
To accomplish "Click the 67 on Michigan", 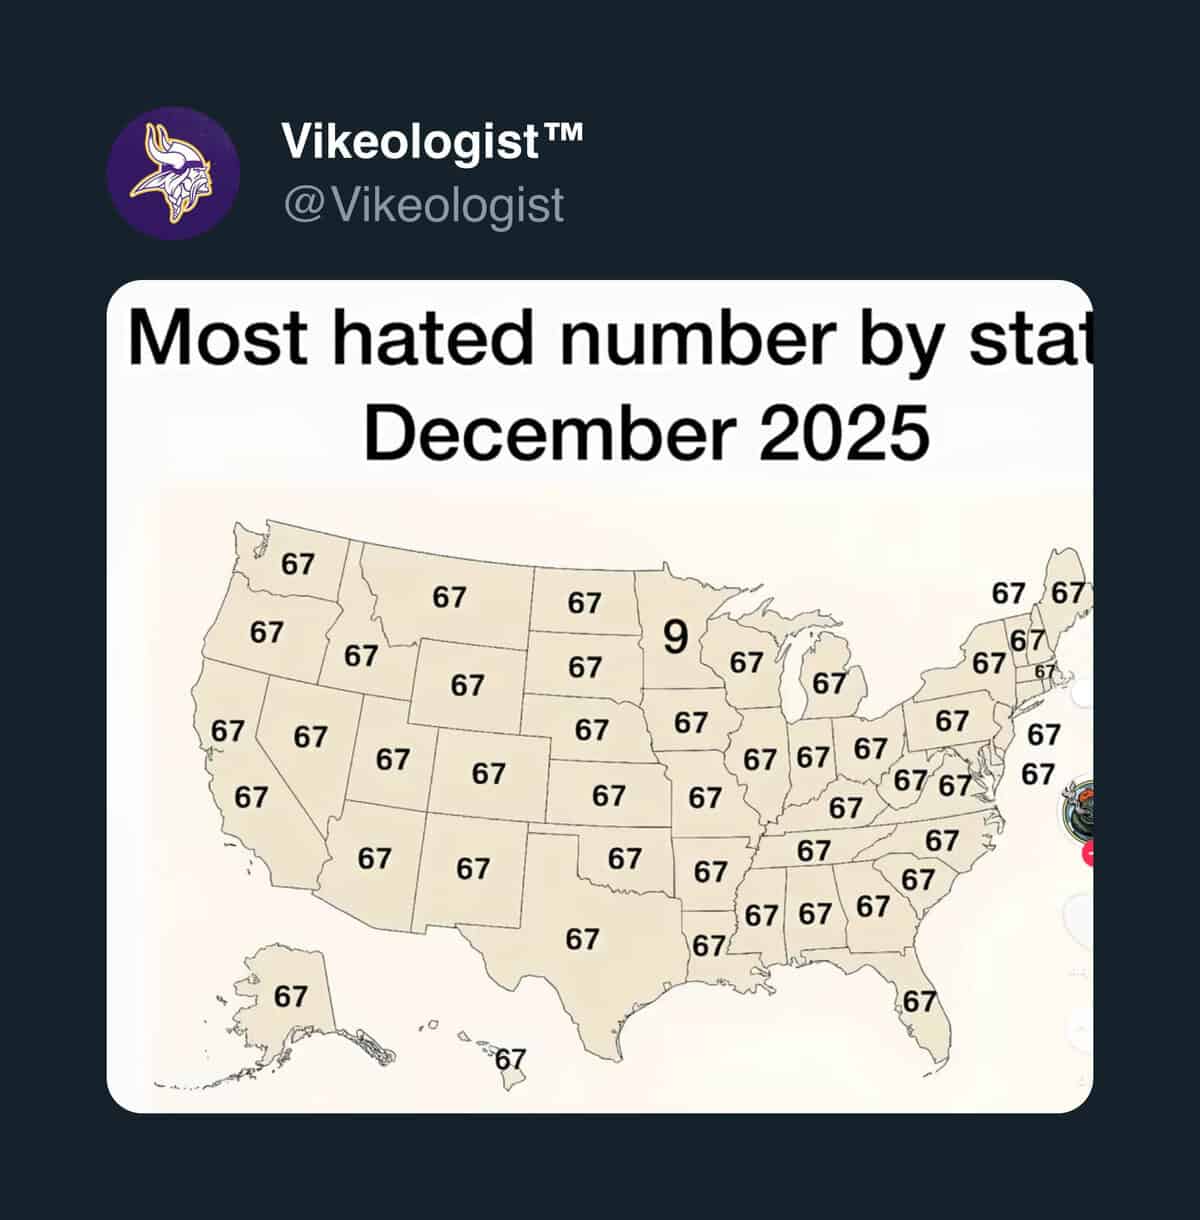I will pyautogui.click(x=829, y=683).
